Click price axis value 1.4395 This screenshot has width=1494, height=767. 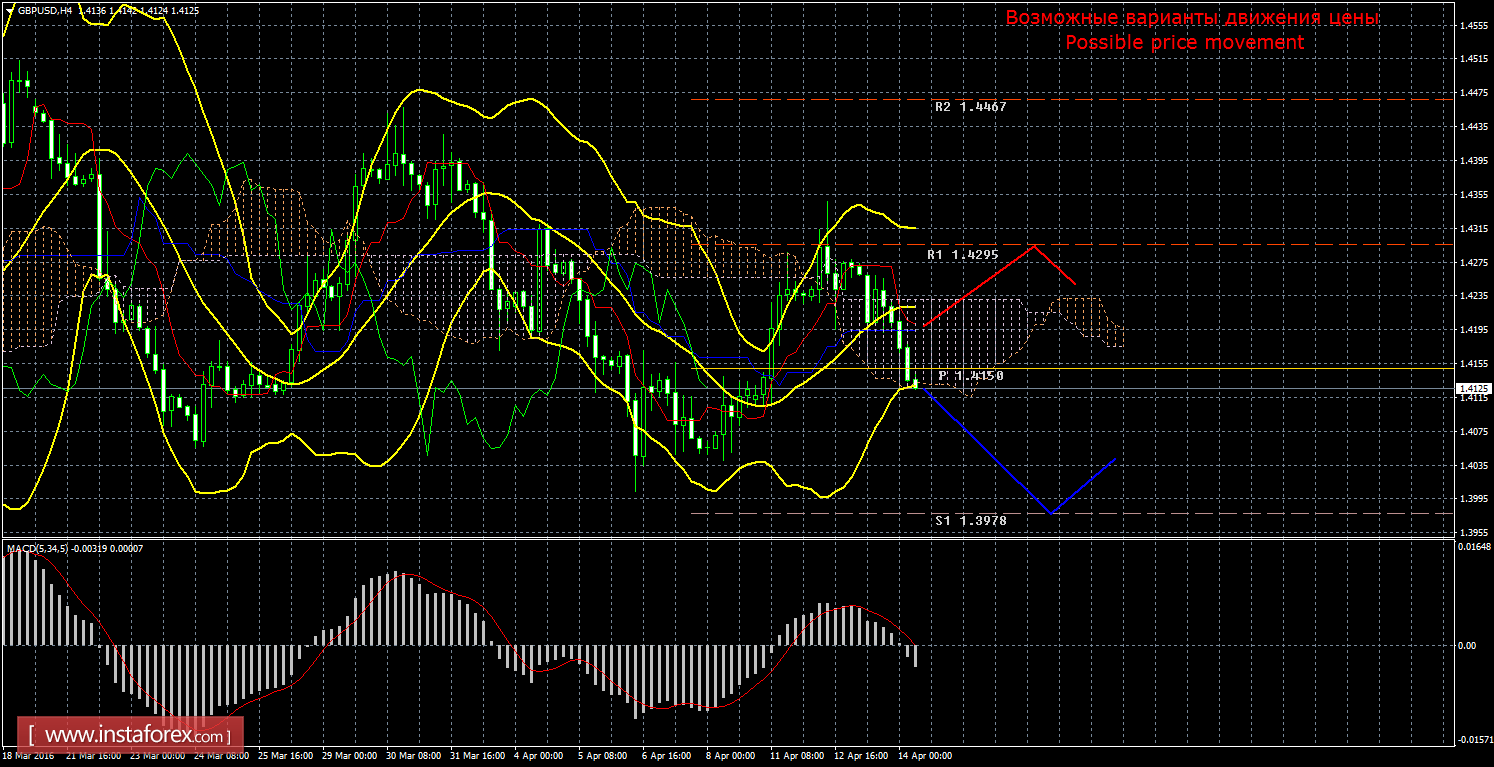(1473, 161)
